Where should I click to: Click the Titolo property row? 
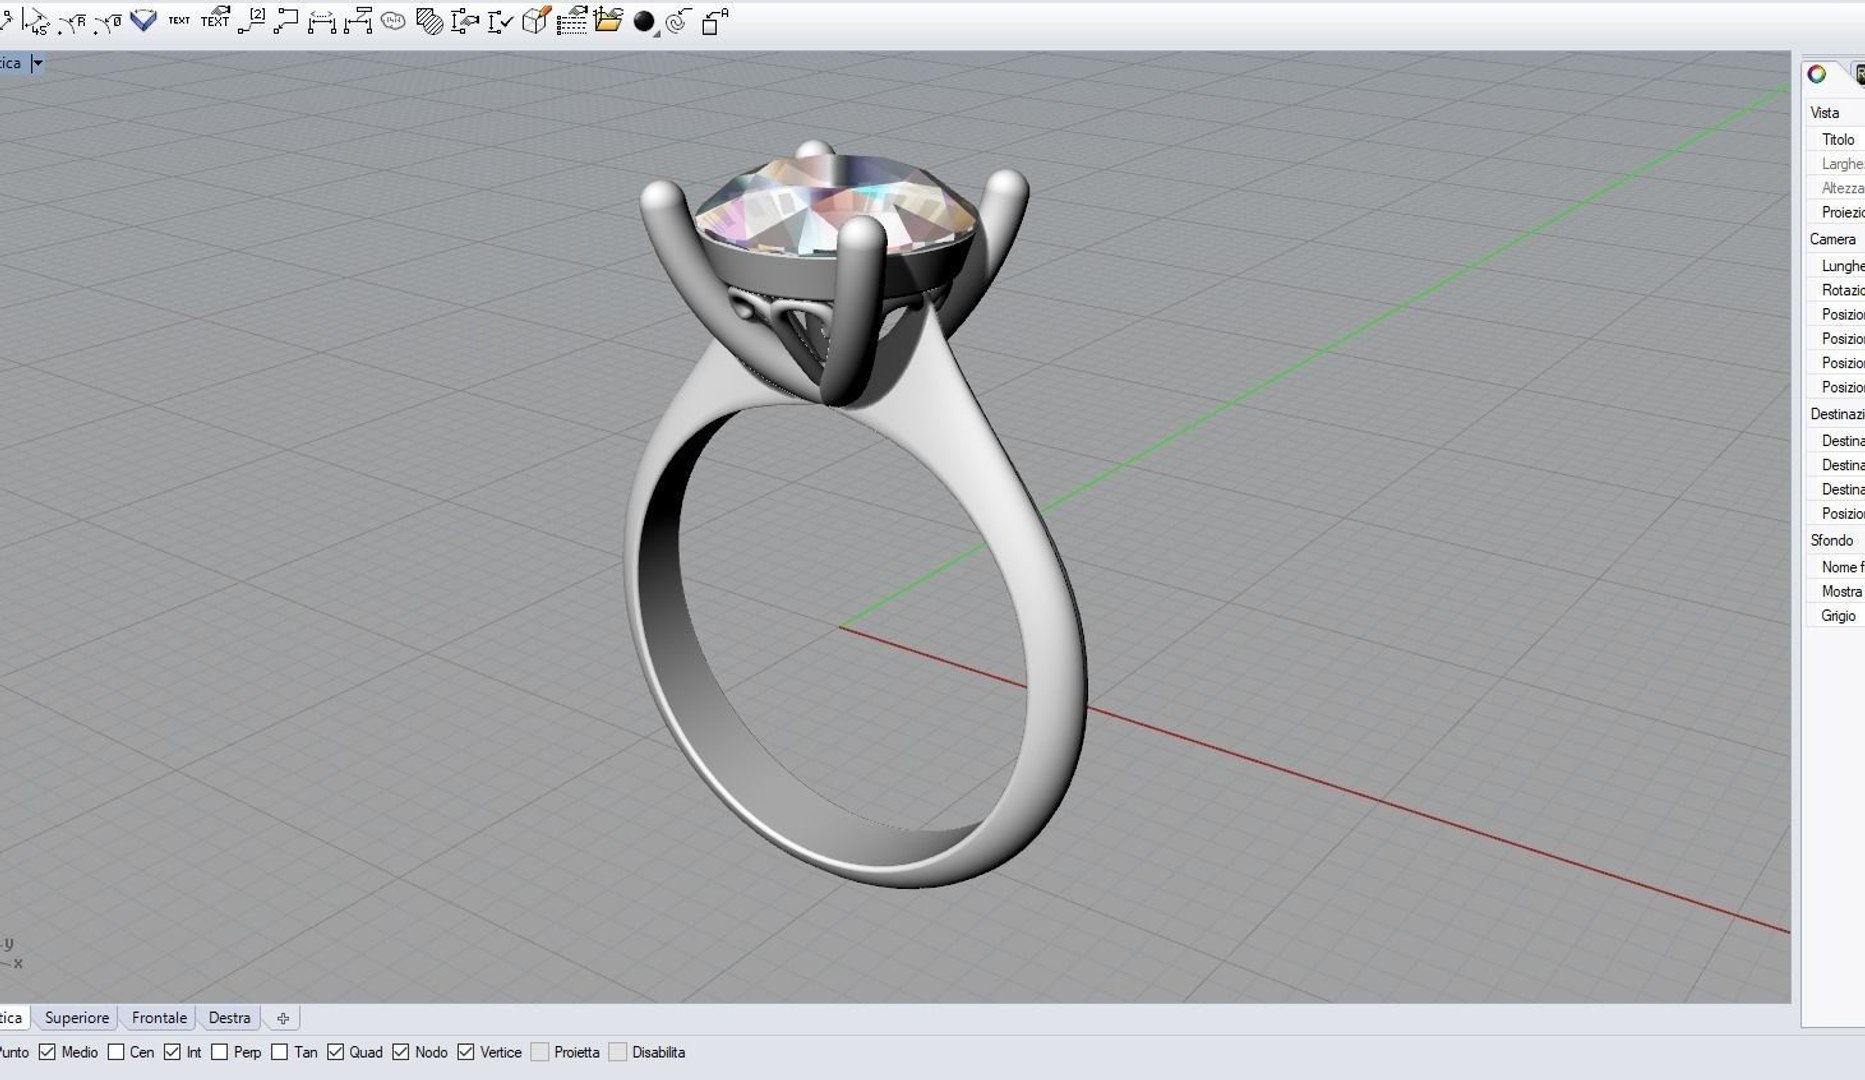[x=1836, y=140]
